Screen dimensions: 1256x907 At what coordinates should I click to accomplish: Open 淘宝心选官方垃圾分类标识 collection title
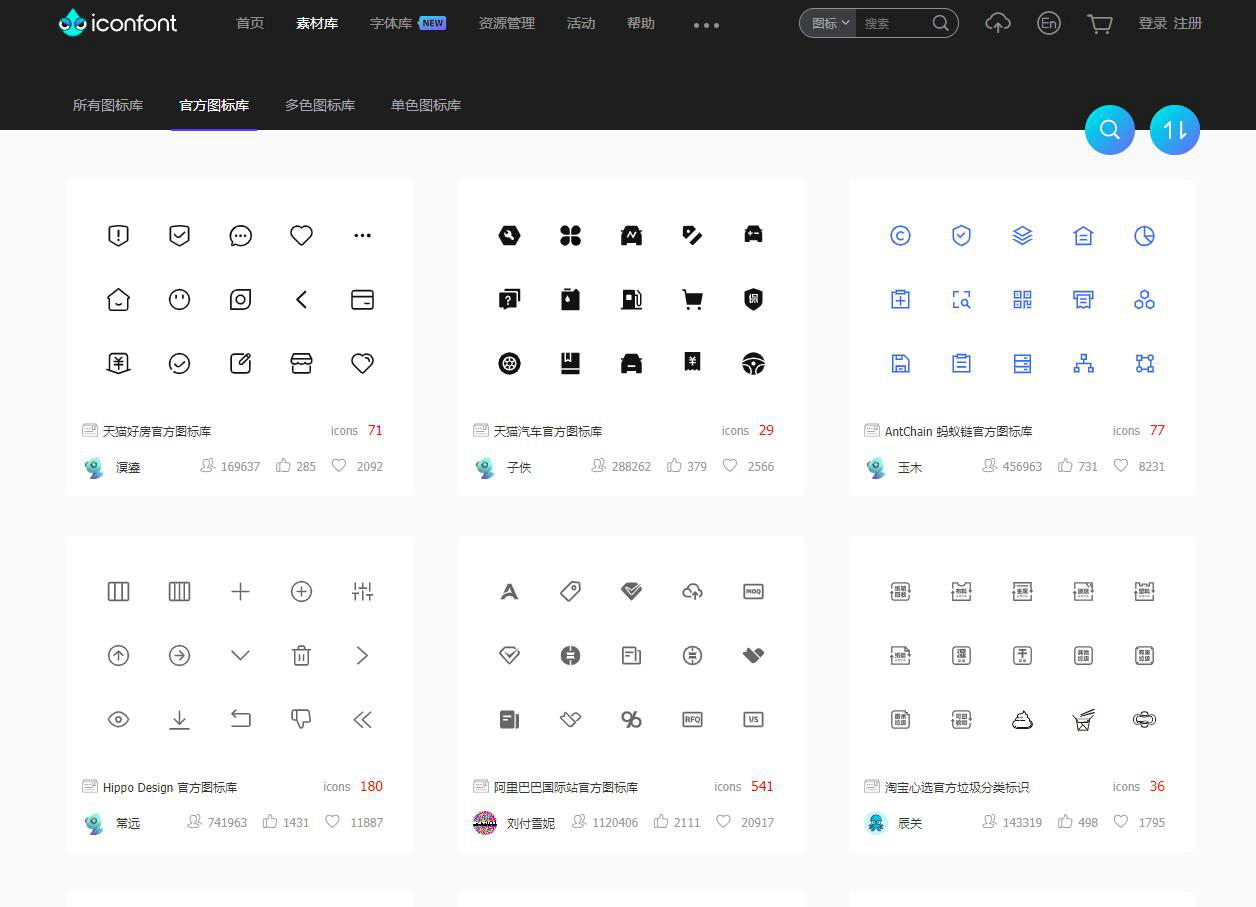point(957,787)
